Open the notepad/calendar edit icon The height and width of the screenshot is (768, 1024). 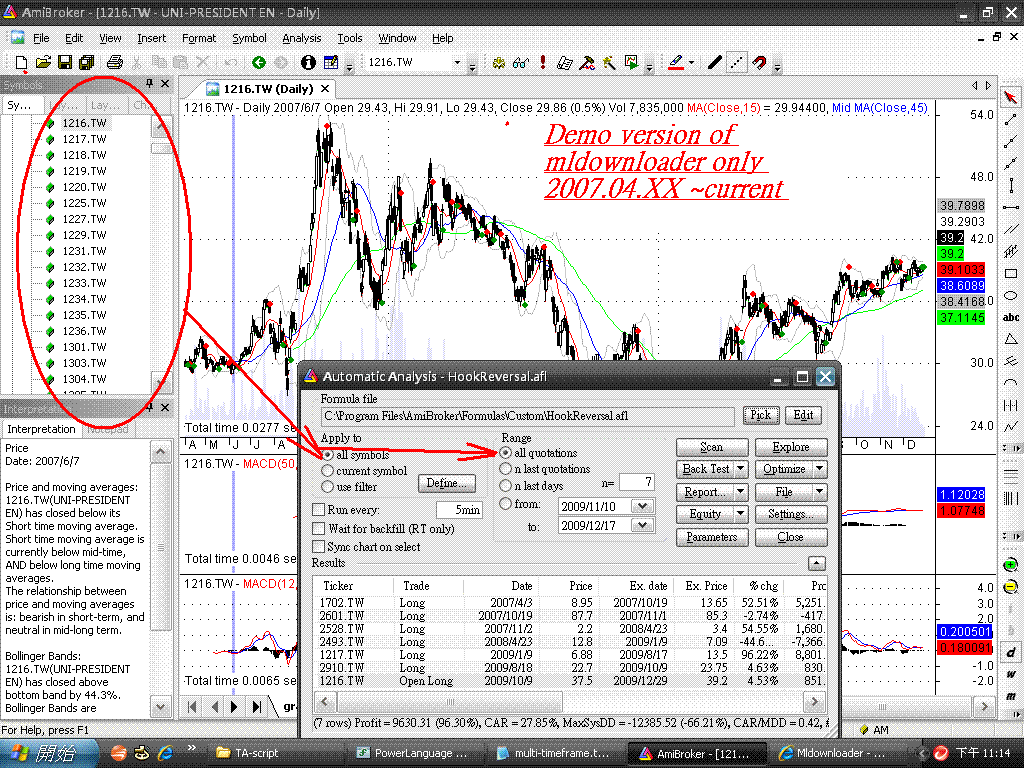pyautogui.click(x=331, y=63)
